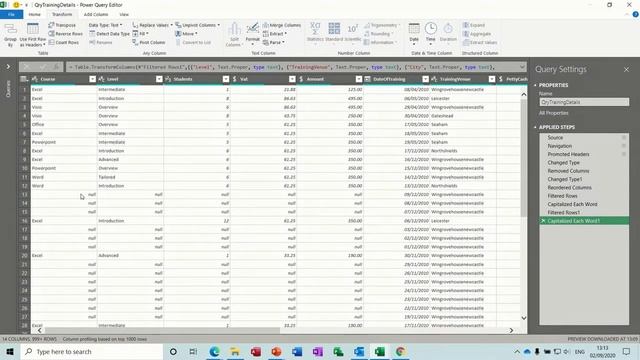Open the Fill dropdown
640x360 pixels.
140,34
